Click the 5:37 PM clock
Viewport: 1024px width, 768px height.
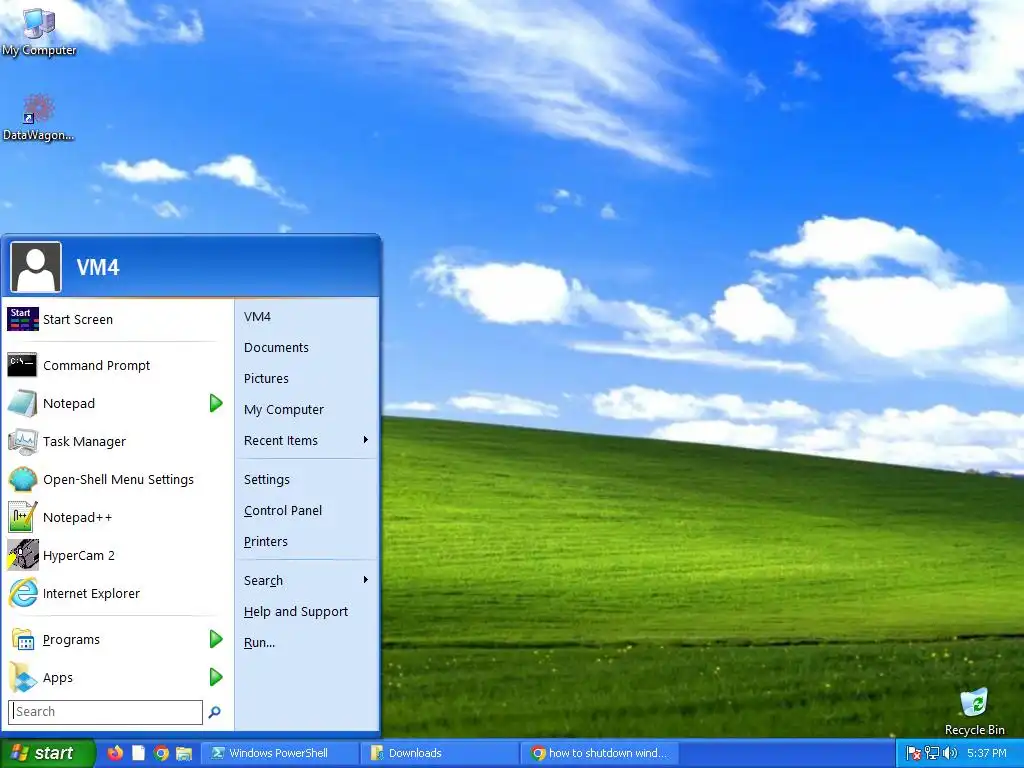[x=987, y=754]
